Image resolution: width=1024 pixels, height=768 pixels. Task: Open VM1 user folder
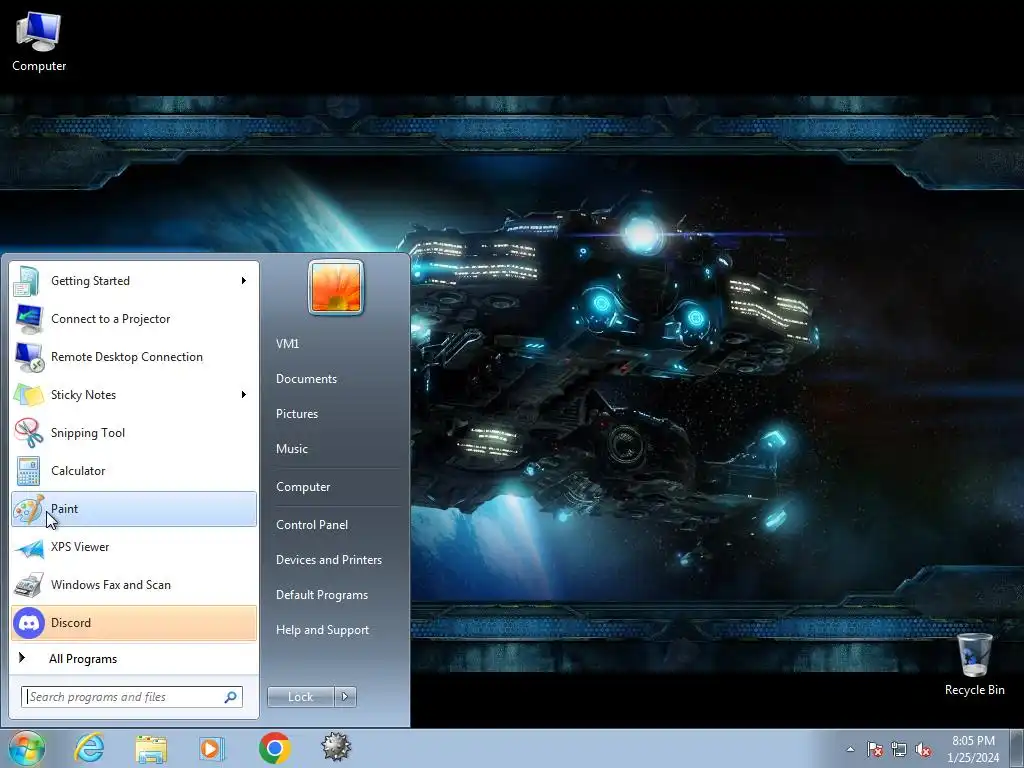(287, 344)
